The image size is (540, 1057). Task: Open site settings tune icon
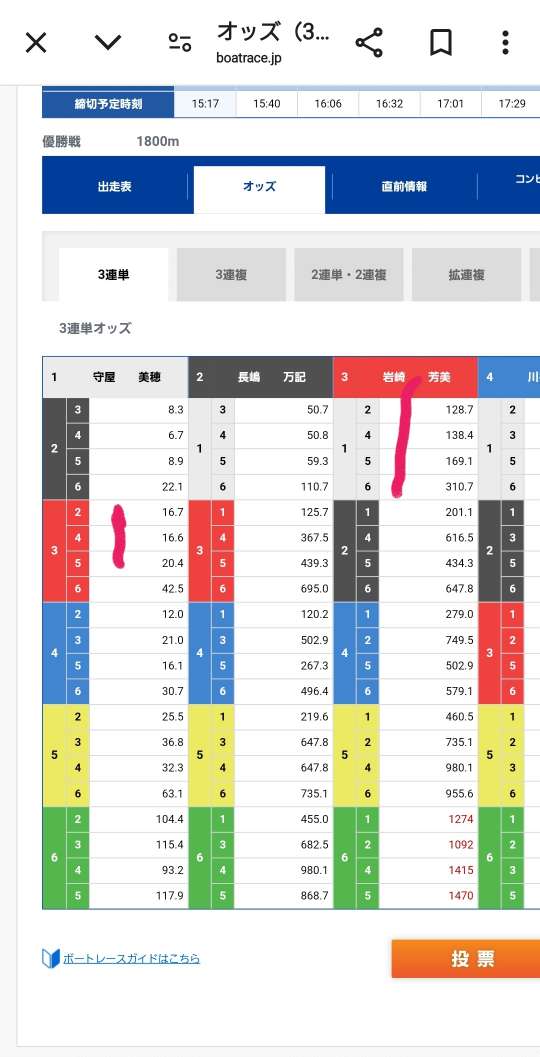(x=180, y=43)
